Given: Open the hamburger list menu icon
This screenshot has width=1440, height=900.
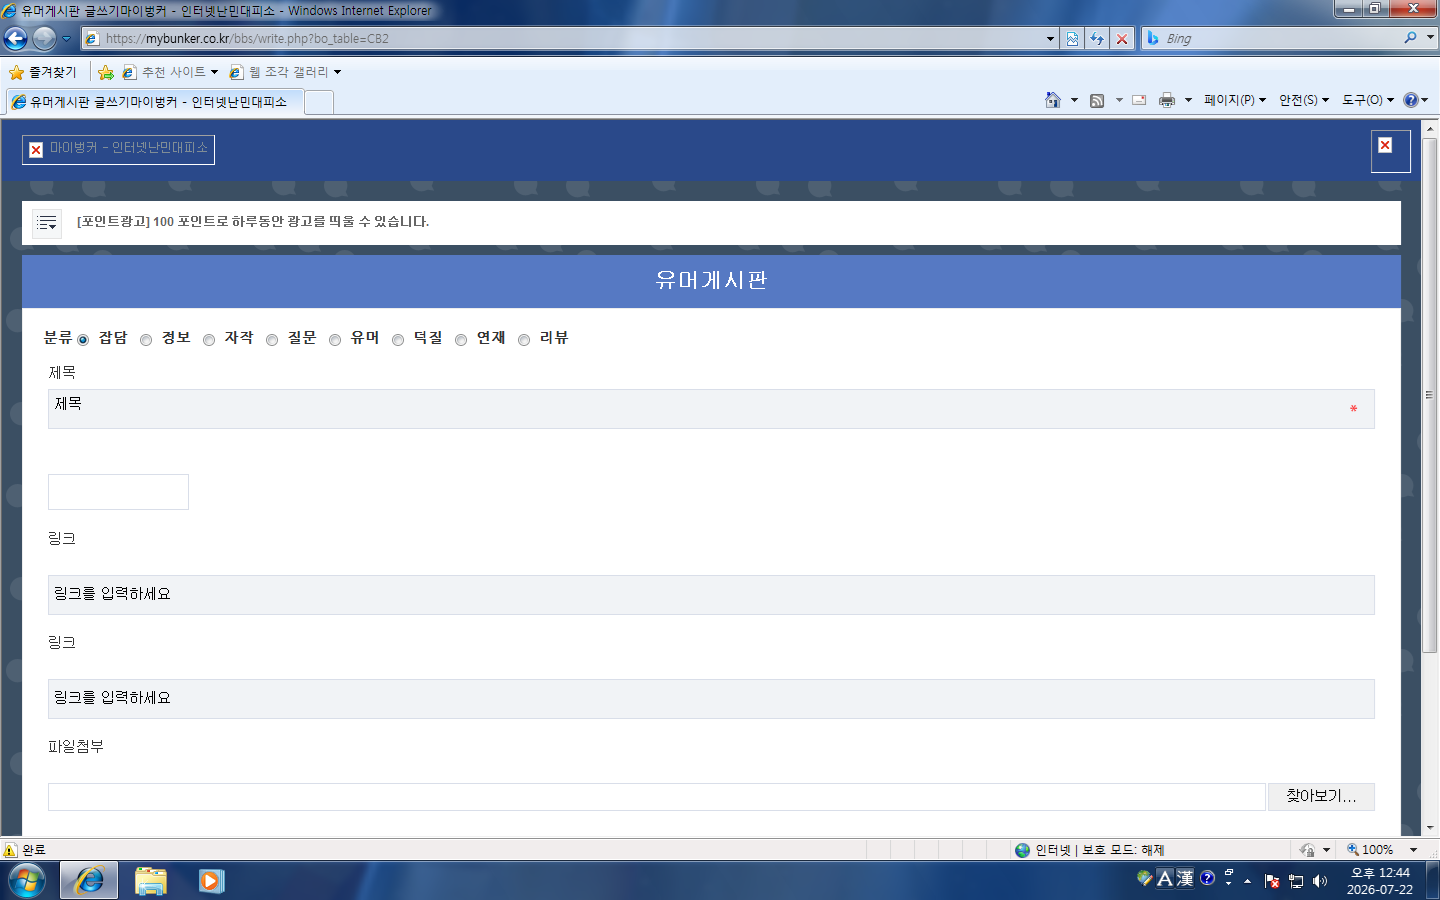Looking at the screenshot, I should point(47,224).
